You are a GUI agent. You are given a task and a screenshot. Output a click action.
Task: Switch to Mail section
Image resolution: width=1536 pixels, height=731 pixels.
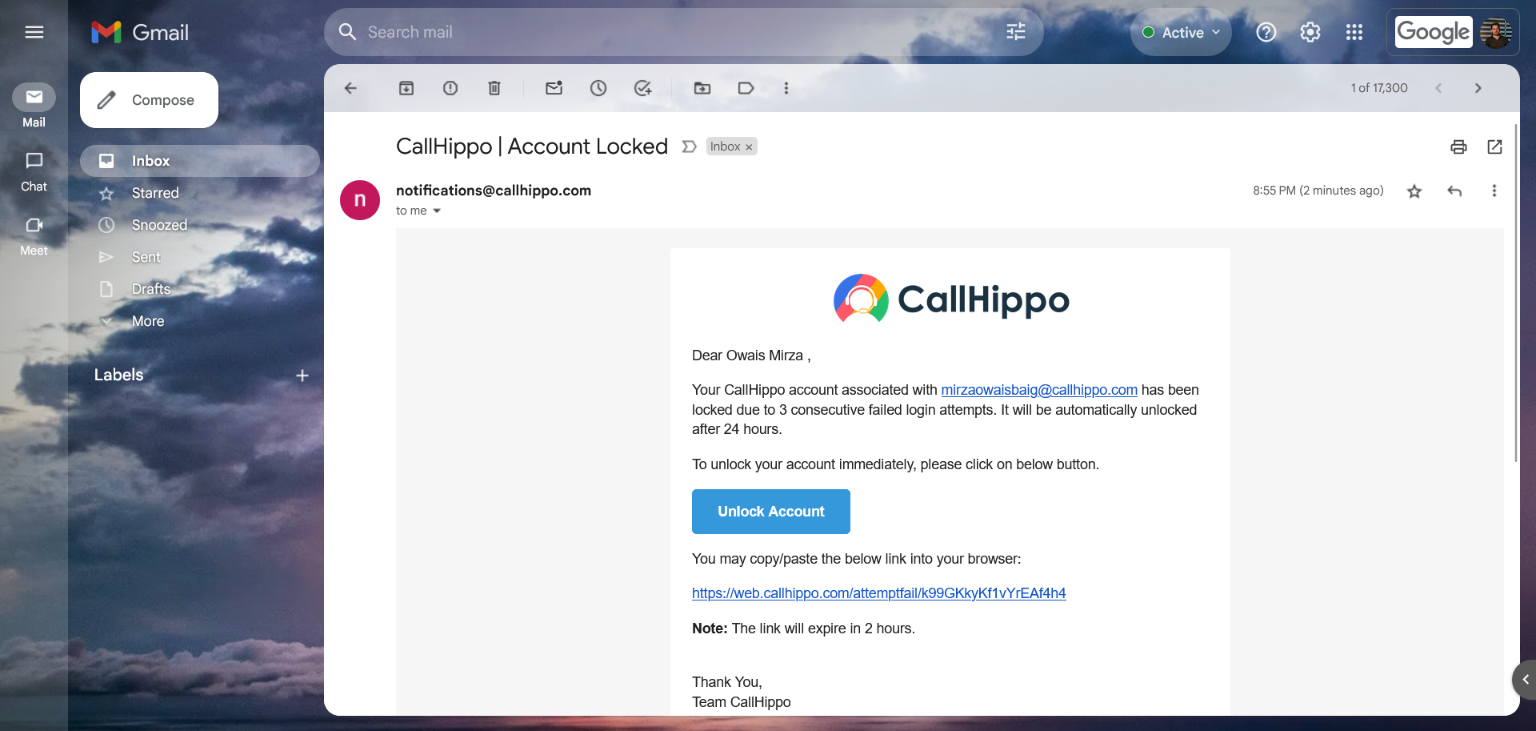pyautogui.click(x=34, y=106)
